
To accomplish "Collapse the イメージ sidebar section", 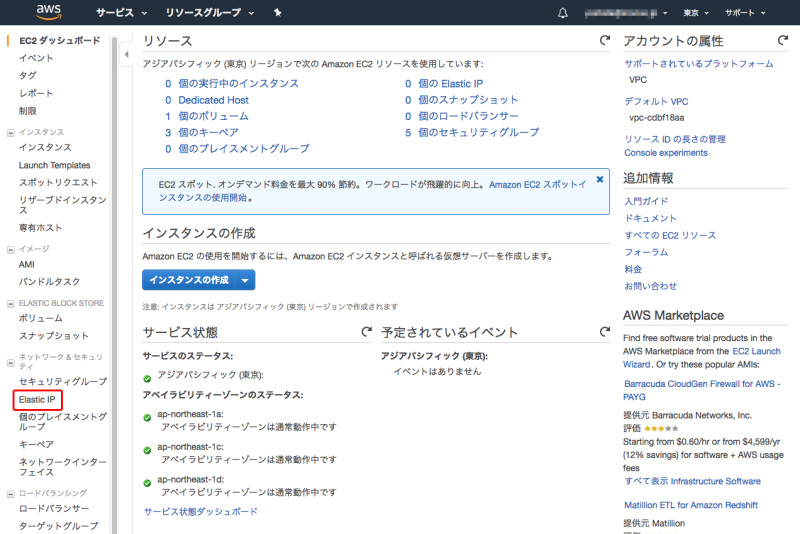I will pos(10,249).
